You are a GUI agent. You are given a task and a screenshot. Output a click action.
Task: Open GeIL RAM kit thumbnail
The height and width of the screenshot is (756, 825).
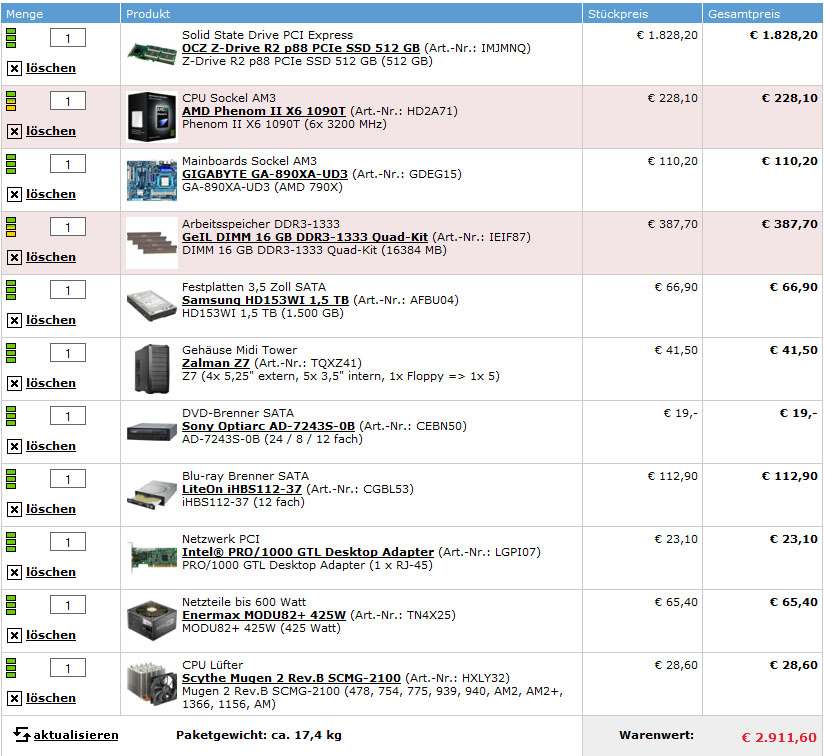[152, 243]
